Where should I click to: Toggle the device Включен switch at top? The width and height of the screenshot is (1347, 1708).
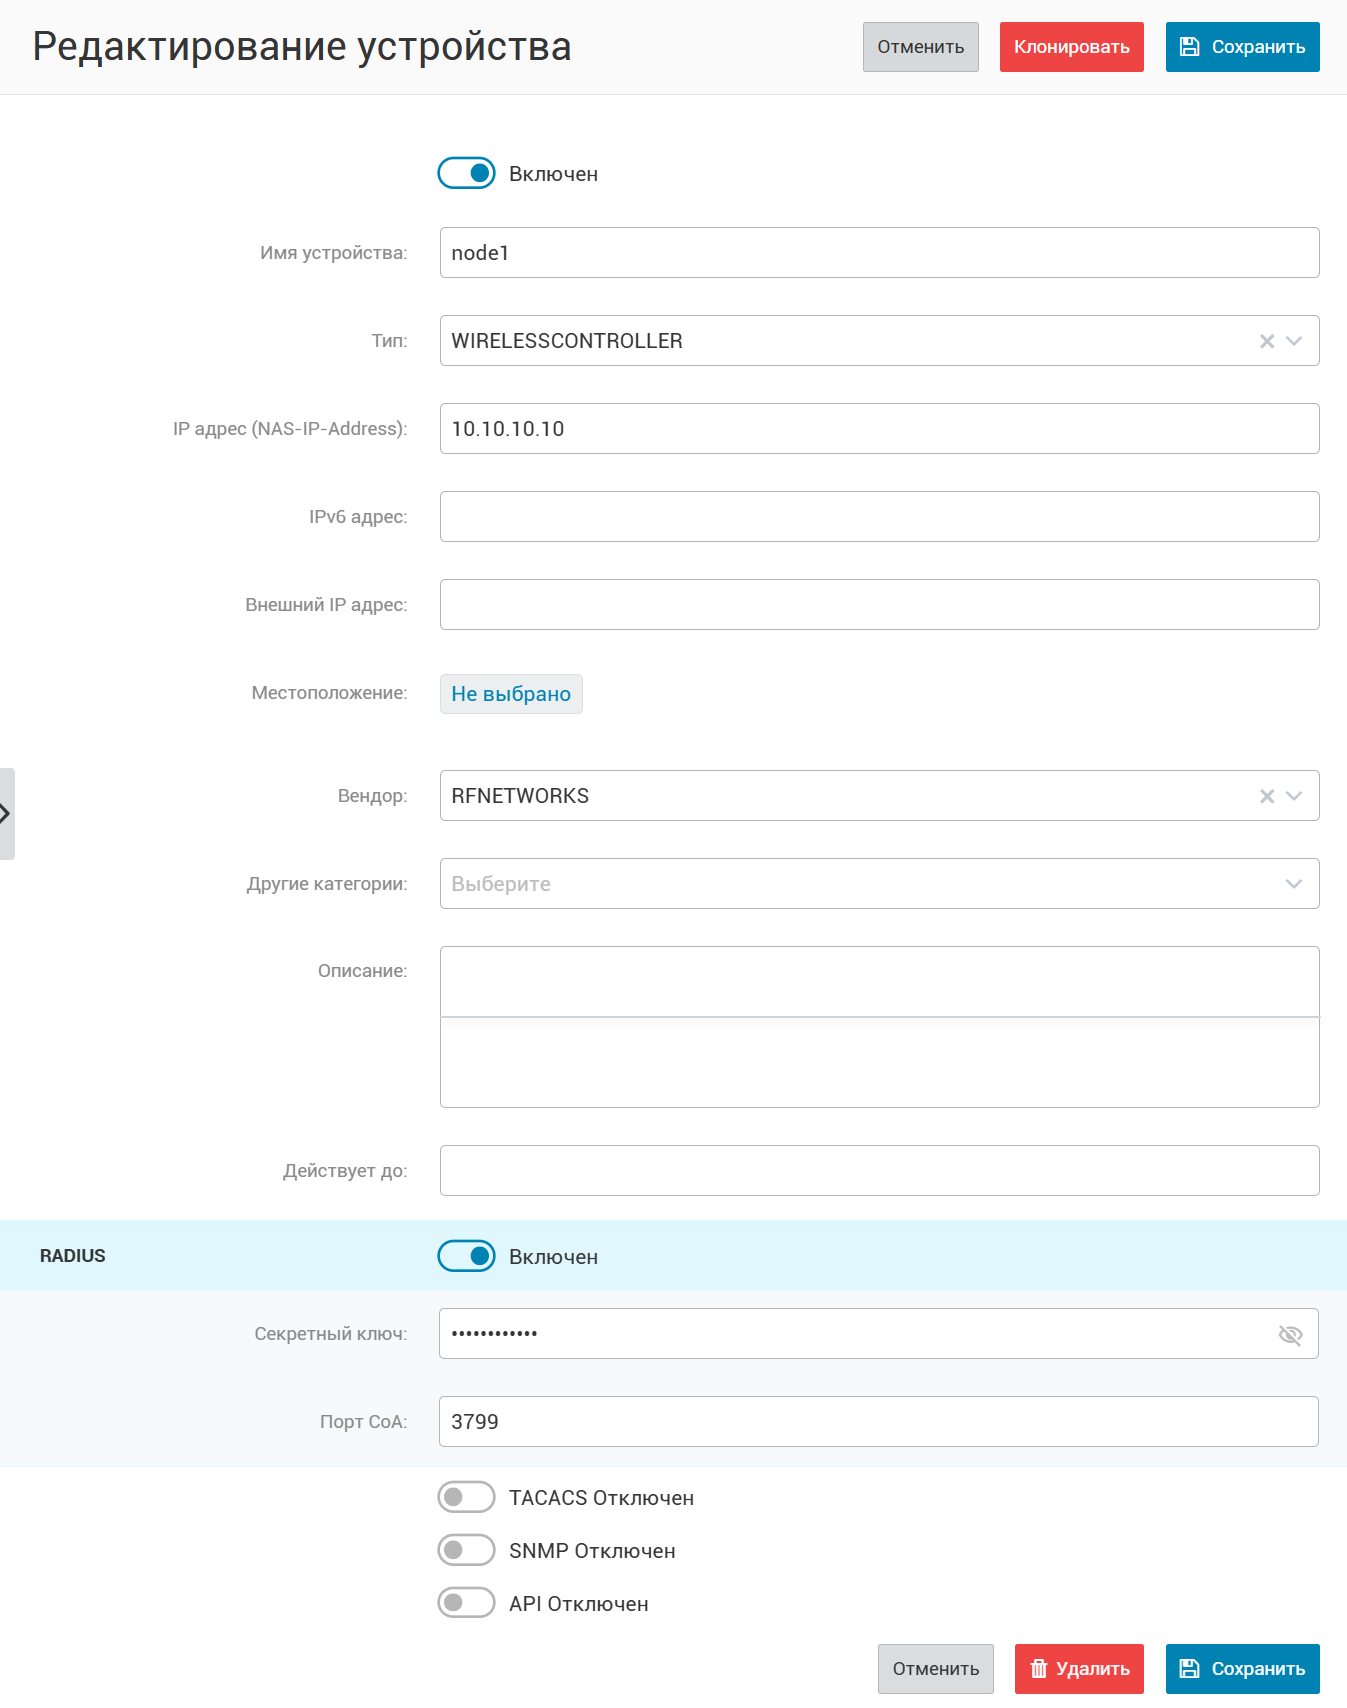click(x=466, y=173)
